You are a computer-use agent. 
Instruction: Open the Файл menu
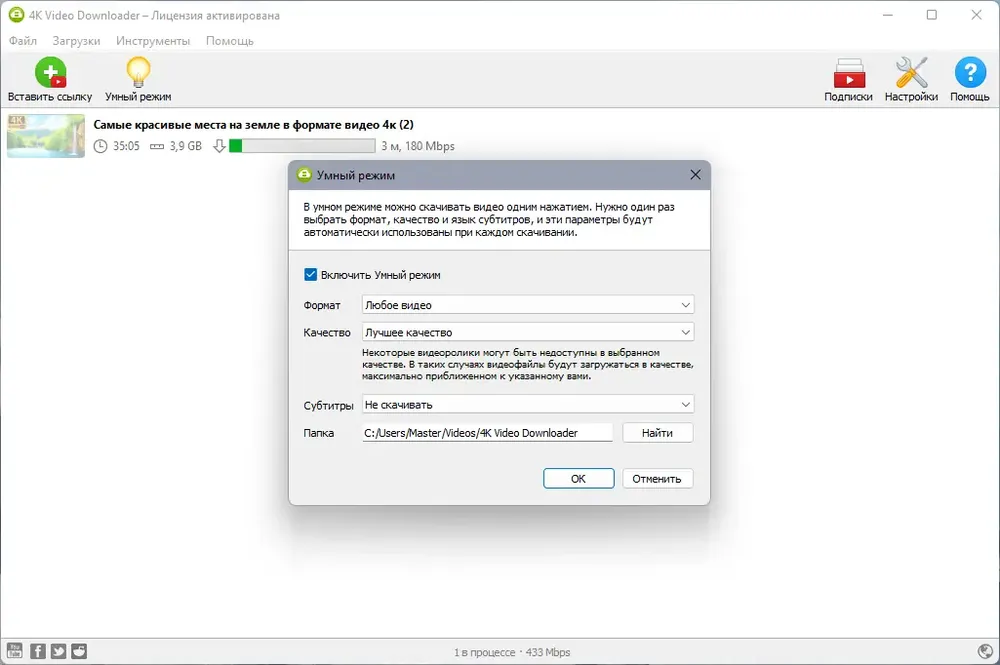(x=23, y=41)
